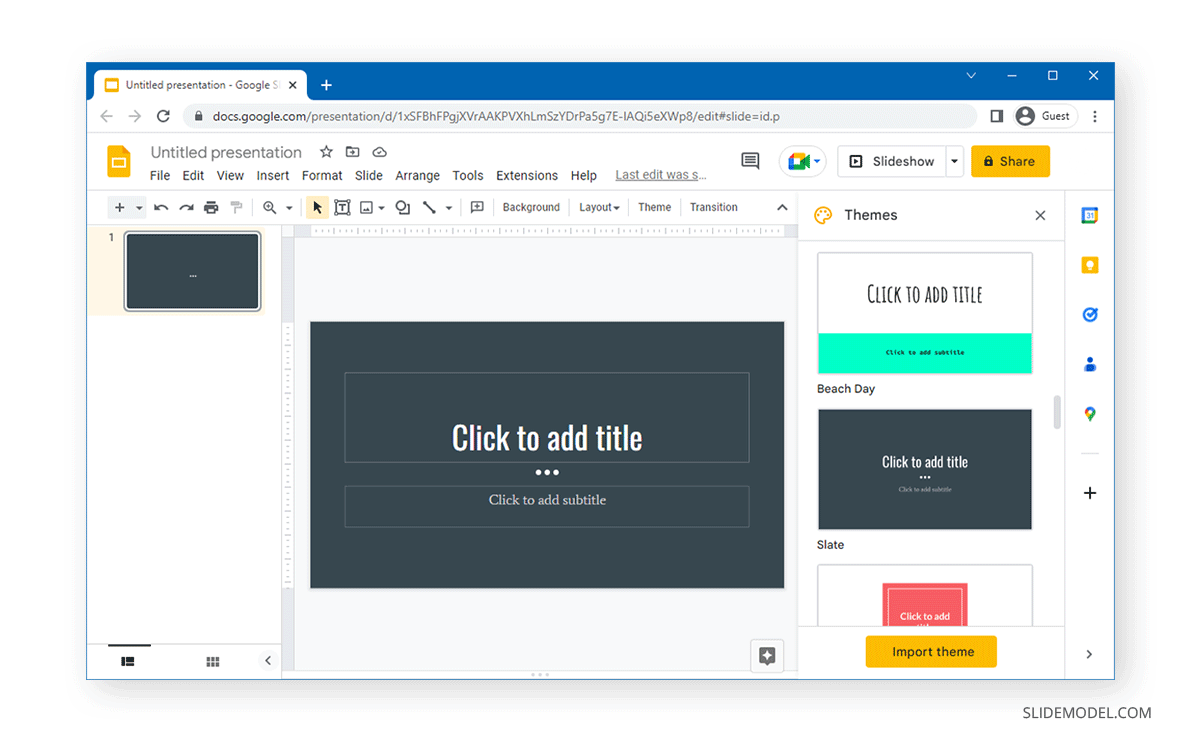Click to add subtitle placeholder

547,506
